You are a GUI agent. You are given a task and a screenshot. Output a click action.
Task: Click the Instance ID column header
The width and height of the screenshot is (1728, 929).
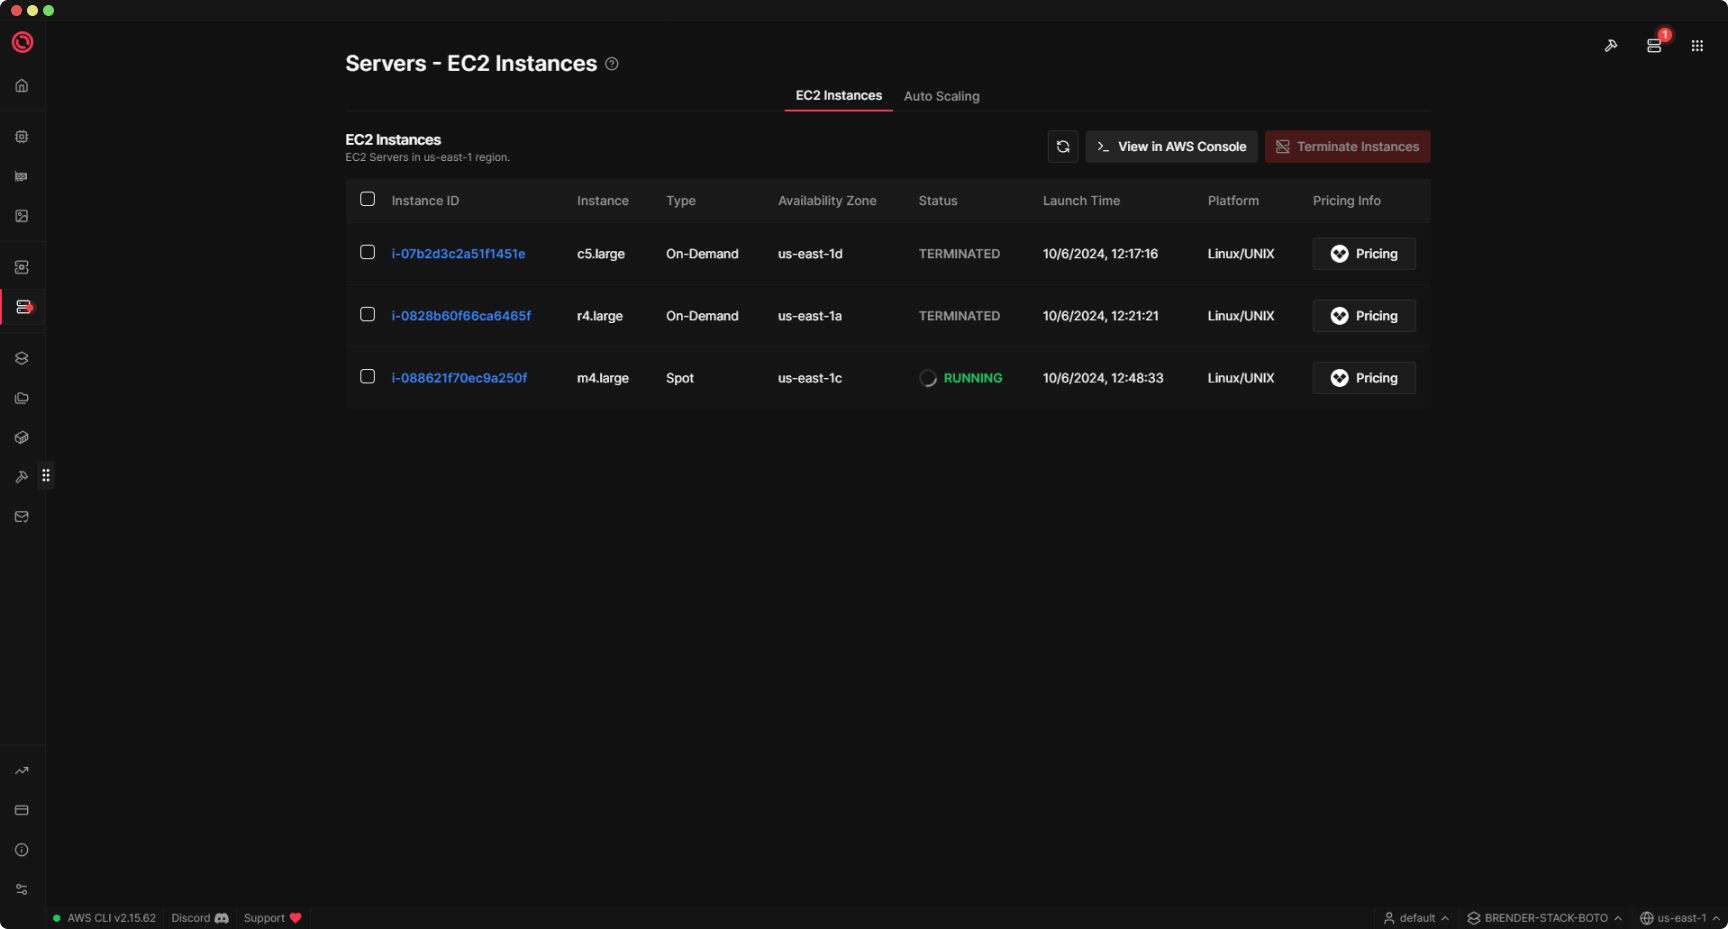pos(425,201)
